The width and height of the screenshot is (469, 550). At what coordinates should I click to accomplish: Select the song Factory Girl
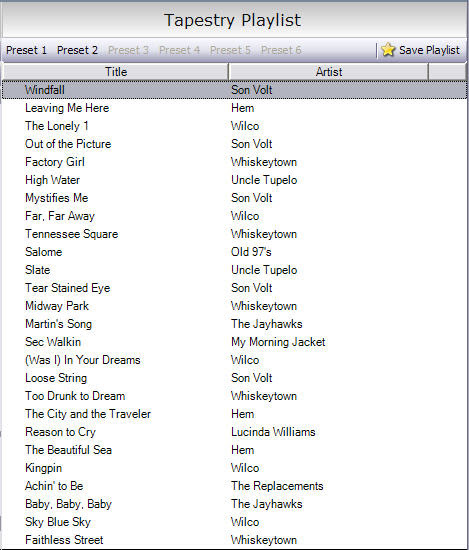(55, 162)
